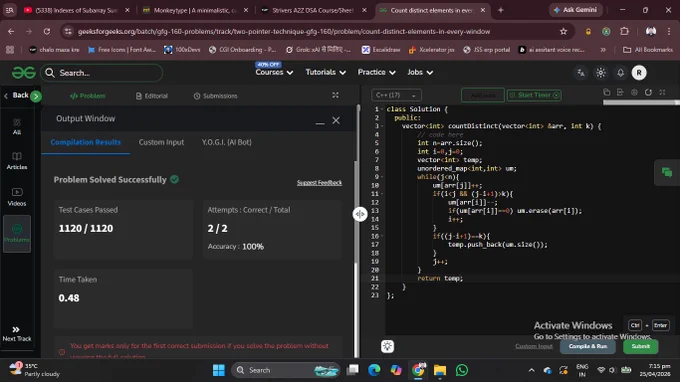Image resolution: width=680 pixels, height=382 pixels.
Task: Click the panel splitter handle
Action: pos(360,214)
